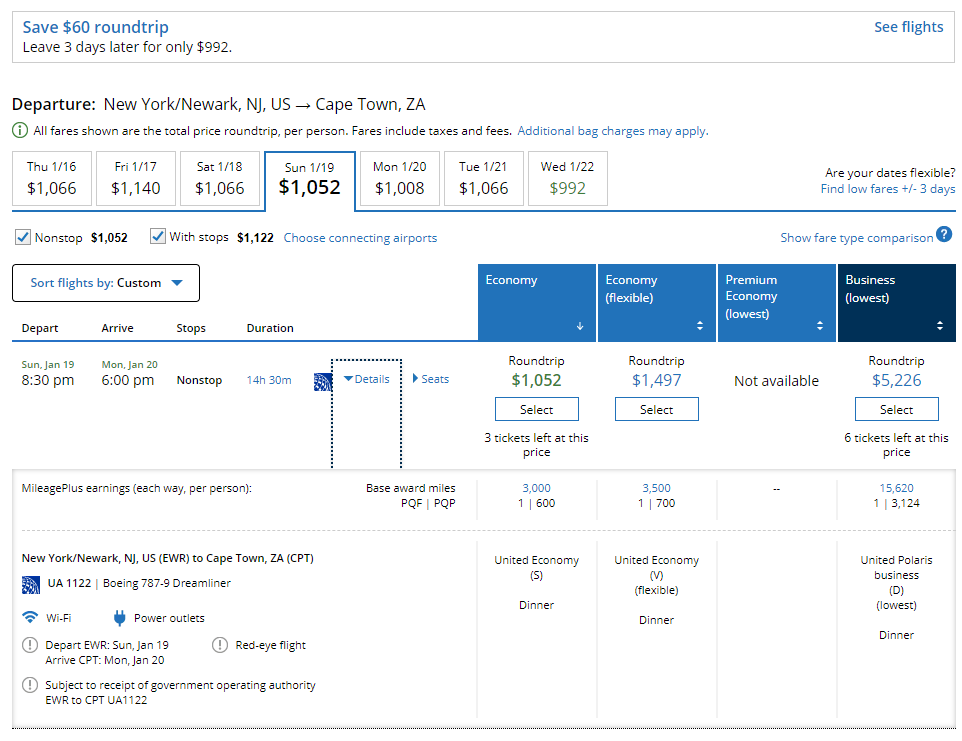
Task: Sort by Economy (flexible) column arrows
Action: tap(700, 326)
